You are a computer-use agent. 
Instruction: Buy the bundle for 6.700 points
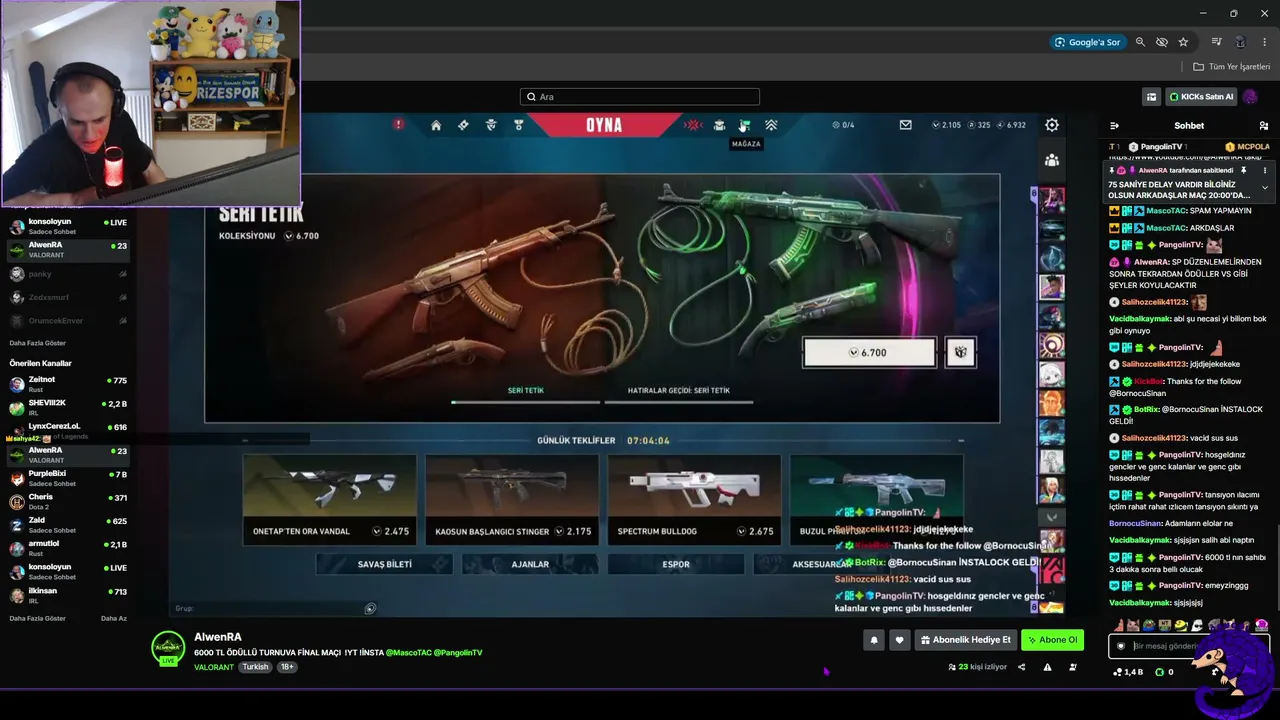coord(869,352)
